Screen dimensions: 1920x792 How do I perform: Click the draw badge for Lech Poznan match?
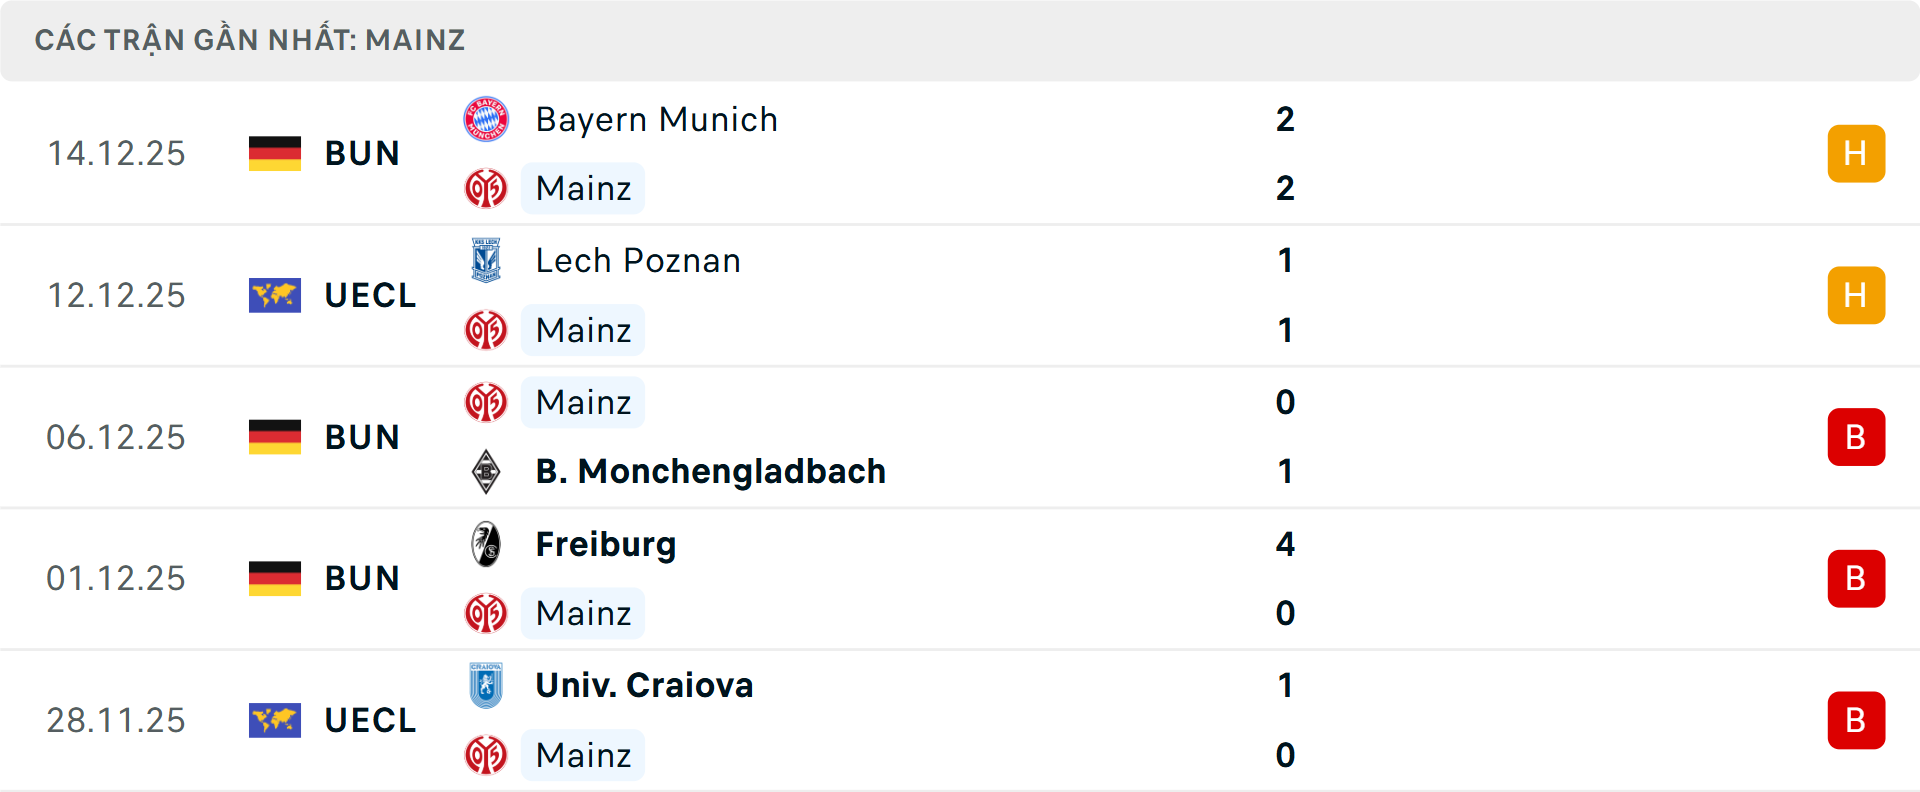pyautogui.click(x=1856, y=295)
